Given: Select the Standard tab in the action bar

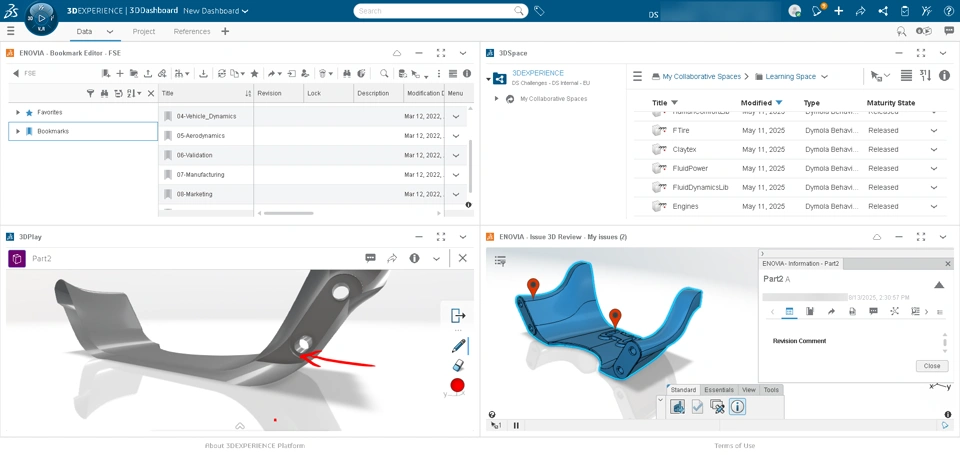Looking at the screenshot, I should [x=683, y=390].
